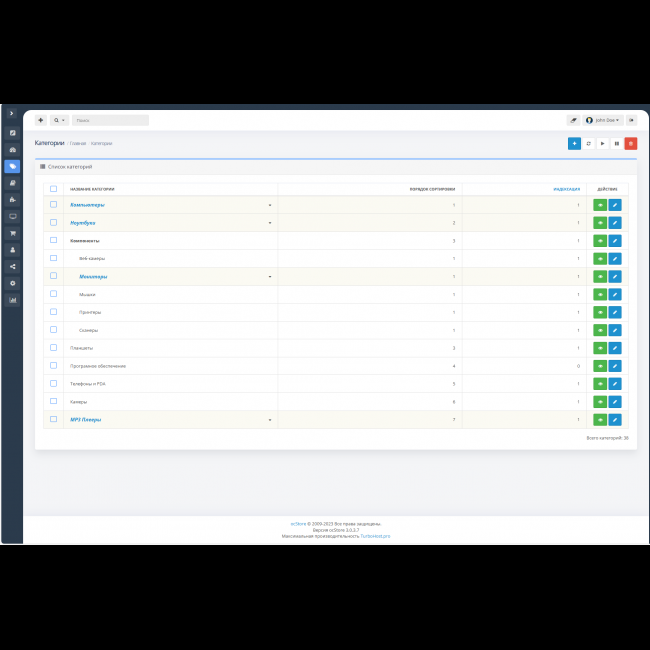Go to Главная breadcrumb

[x=77, y=143]
